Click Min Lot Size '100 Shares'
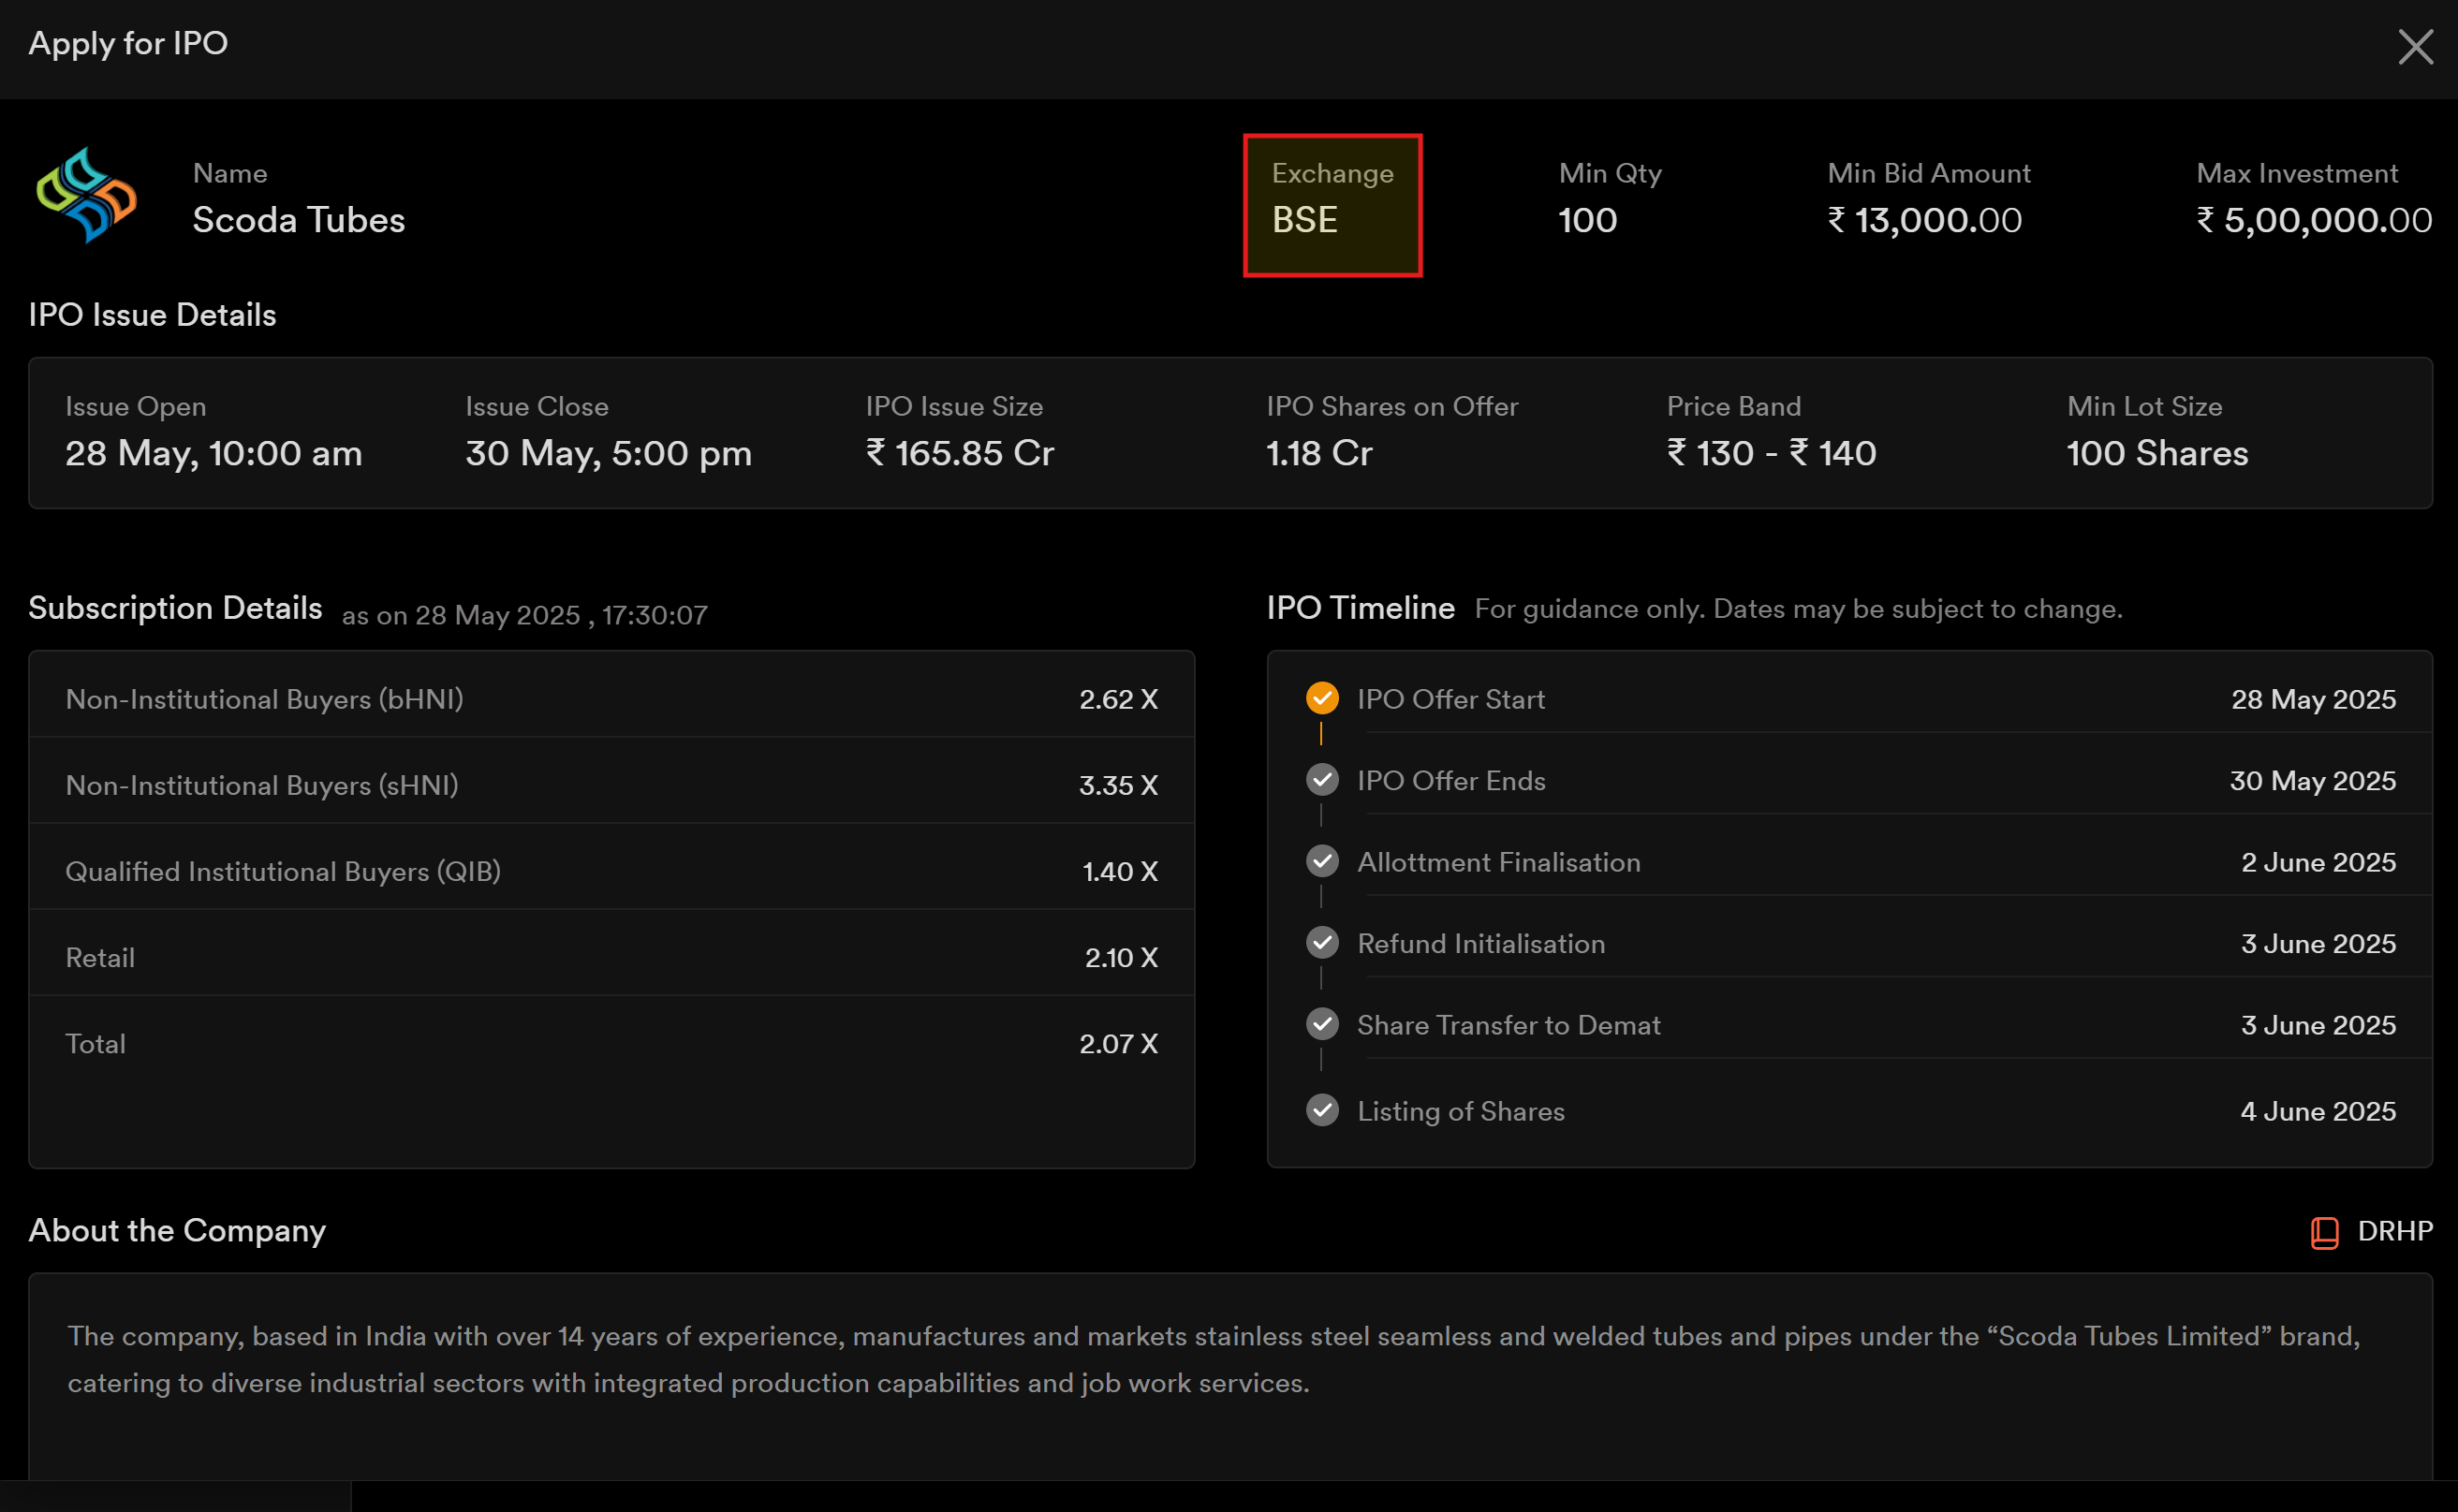Viewport: 2458px width, 1512px height. (2157, 453)
